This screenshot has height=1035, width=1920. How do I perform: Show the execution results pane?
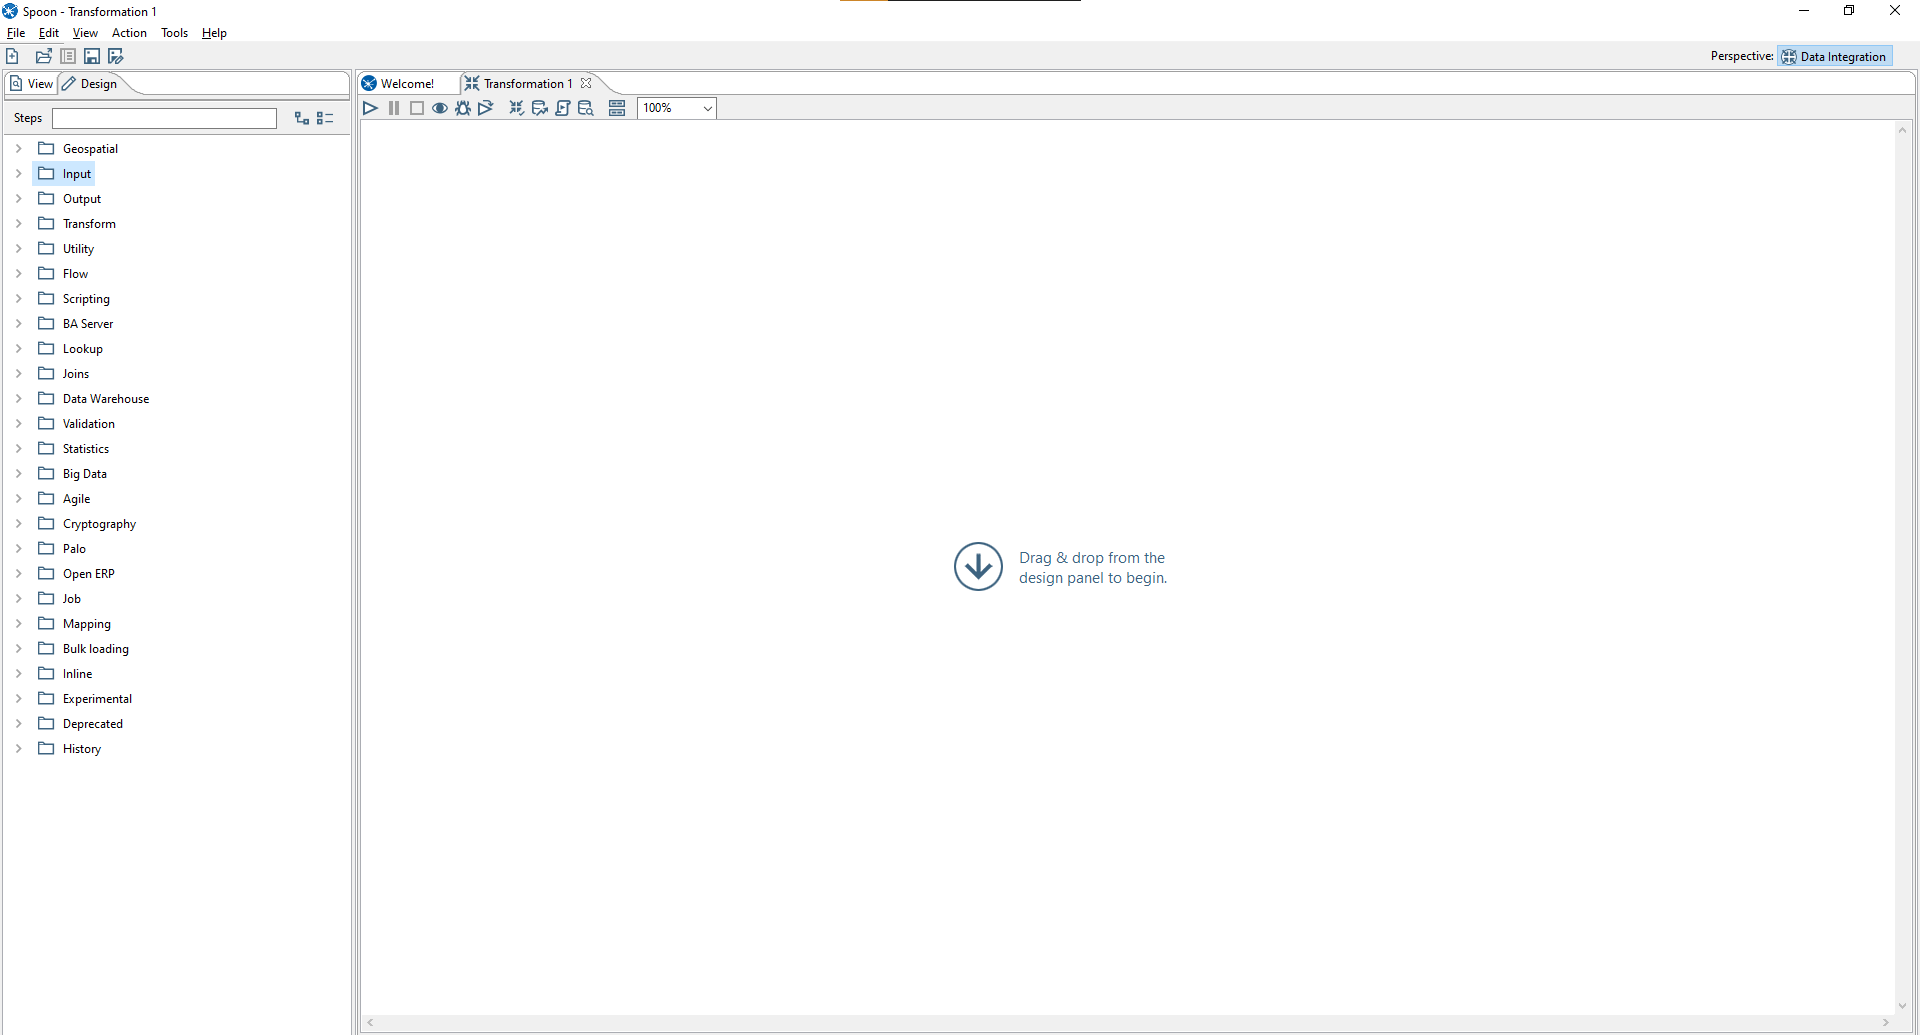(x=617, y=108)
